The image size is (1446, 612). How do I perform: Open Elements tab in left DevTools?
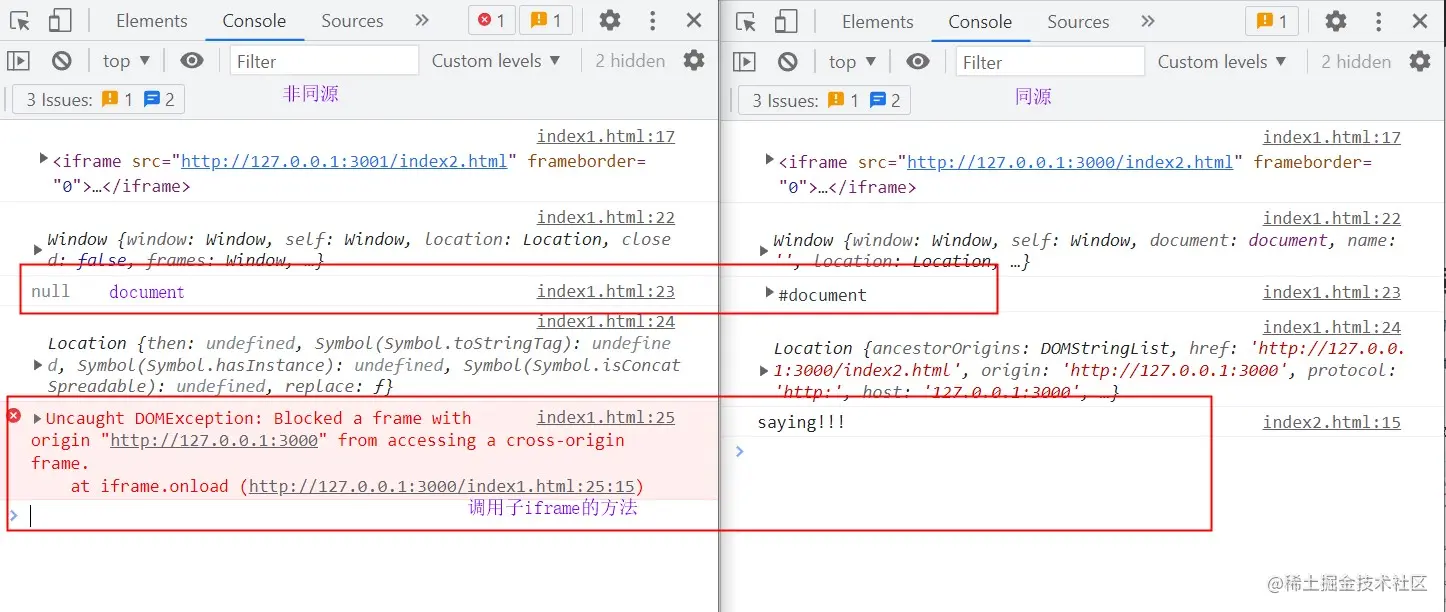click(152, 20)
